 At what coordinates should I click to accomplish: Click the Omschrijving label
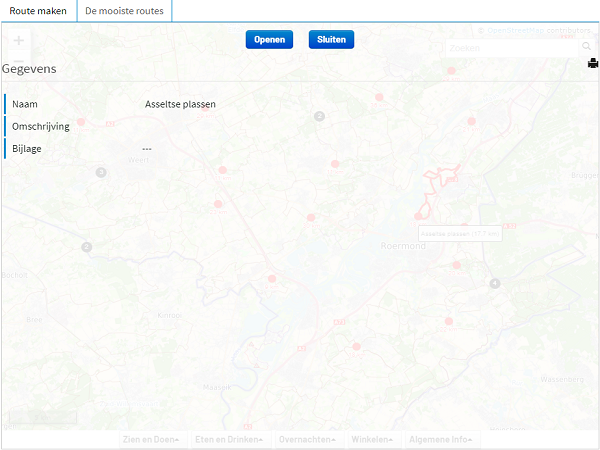(41, 126)
